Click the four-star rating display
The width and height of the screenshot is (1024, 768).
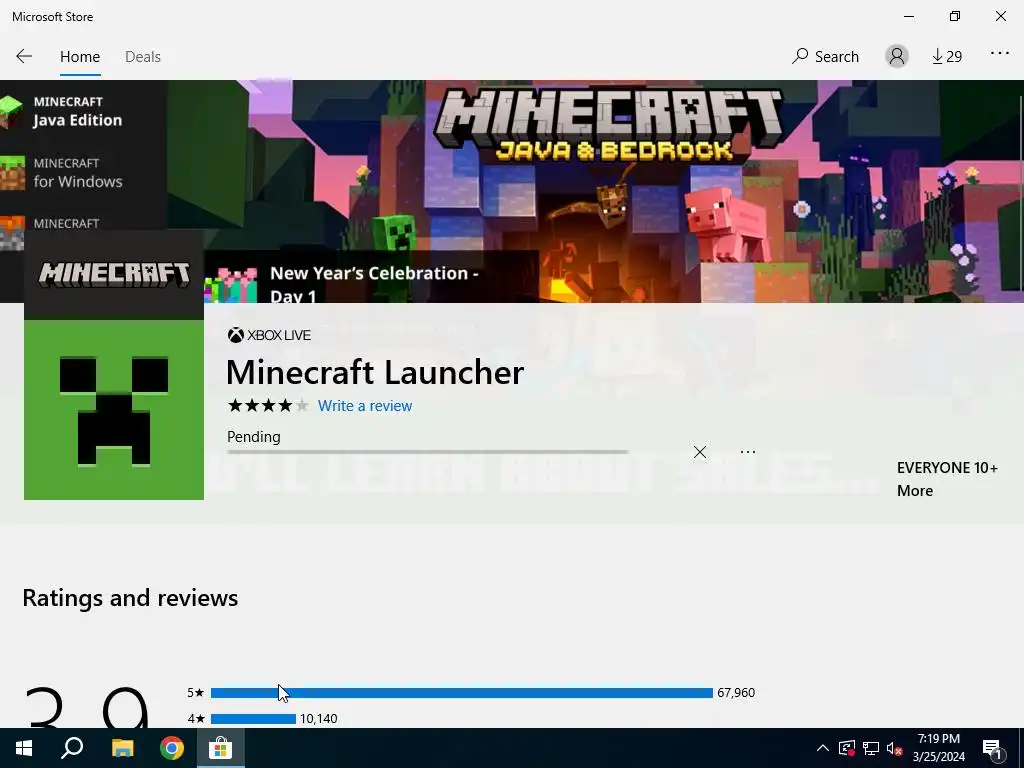(x=268, y=406)
